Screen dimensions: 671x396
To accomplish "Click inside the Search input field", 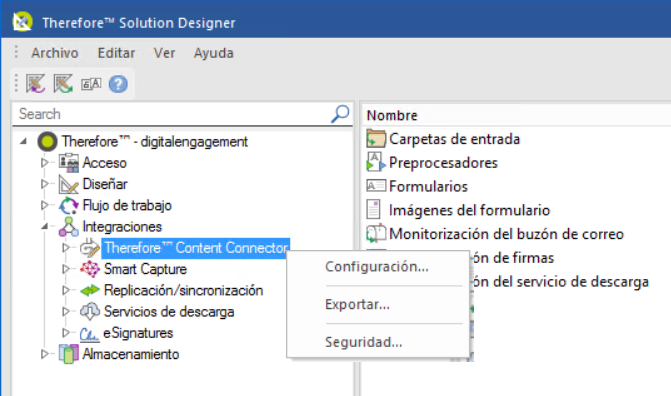I will [173, 114].
